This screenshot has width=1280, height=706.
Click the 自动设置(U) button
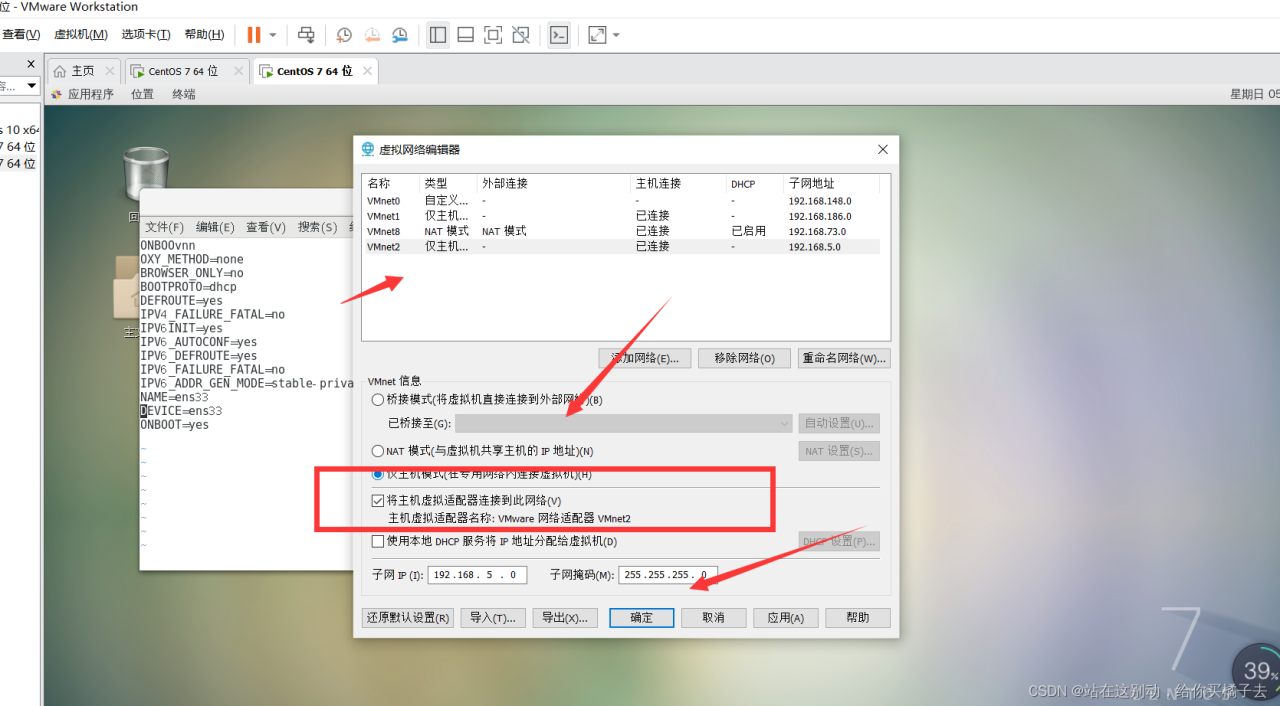[x=839, y=424]
